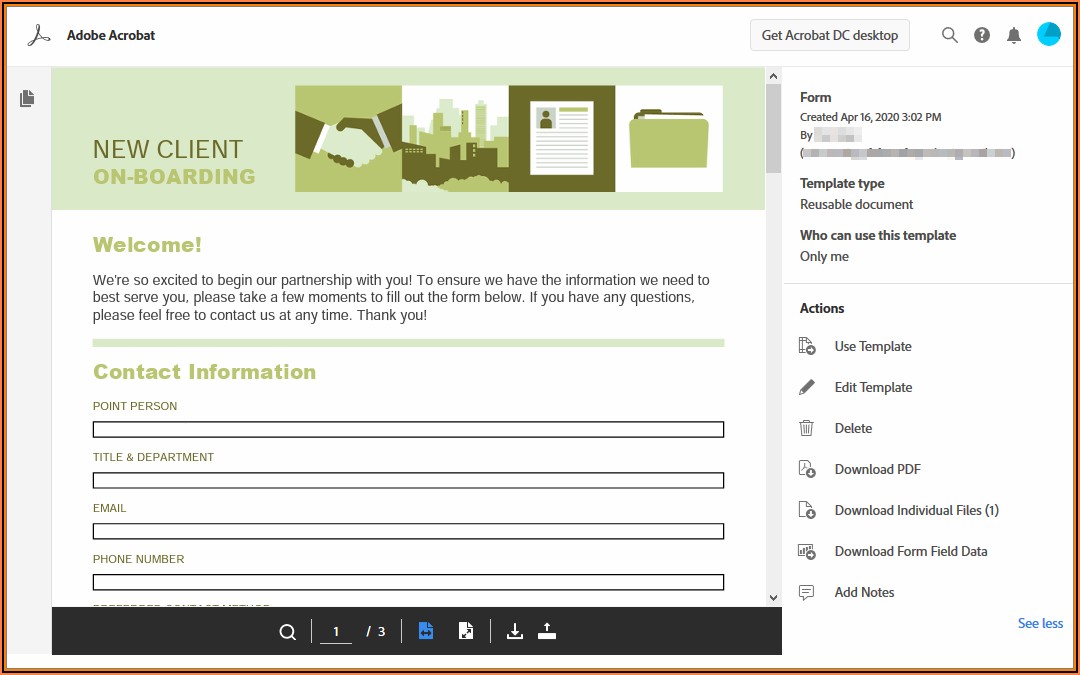Viewport: 1080px width, 675px height.
Task: Select the Delete action
Action: pyautogui.click(x=853, y=428)
